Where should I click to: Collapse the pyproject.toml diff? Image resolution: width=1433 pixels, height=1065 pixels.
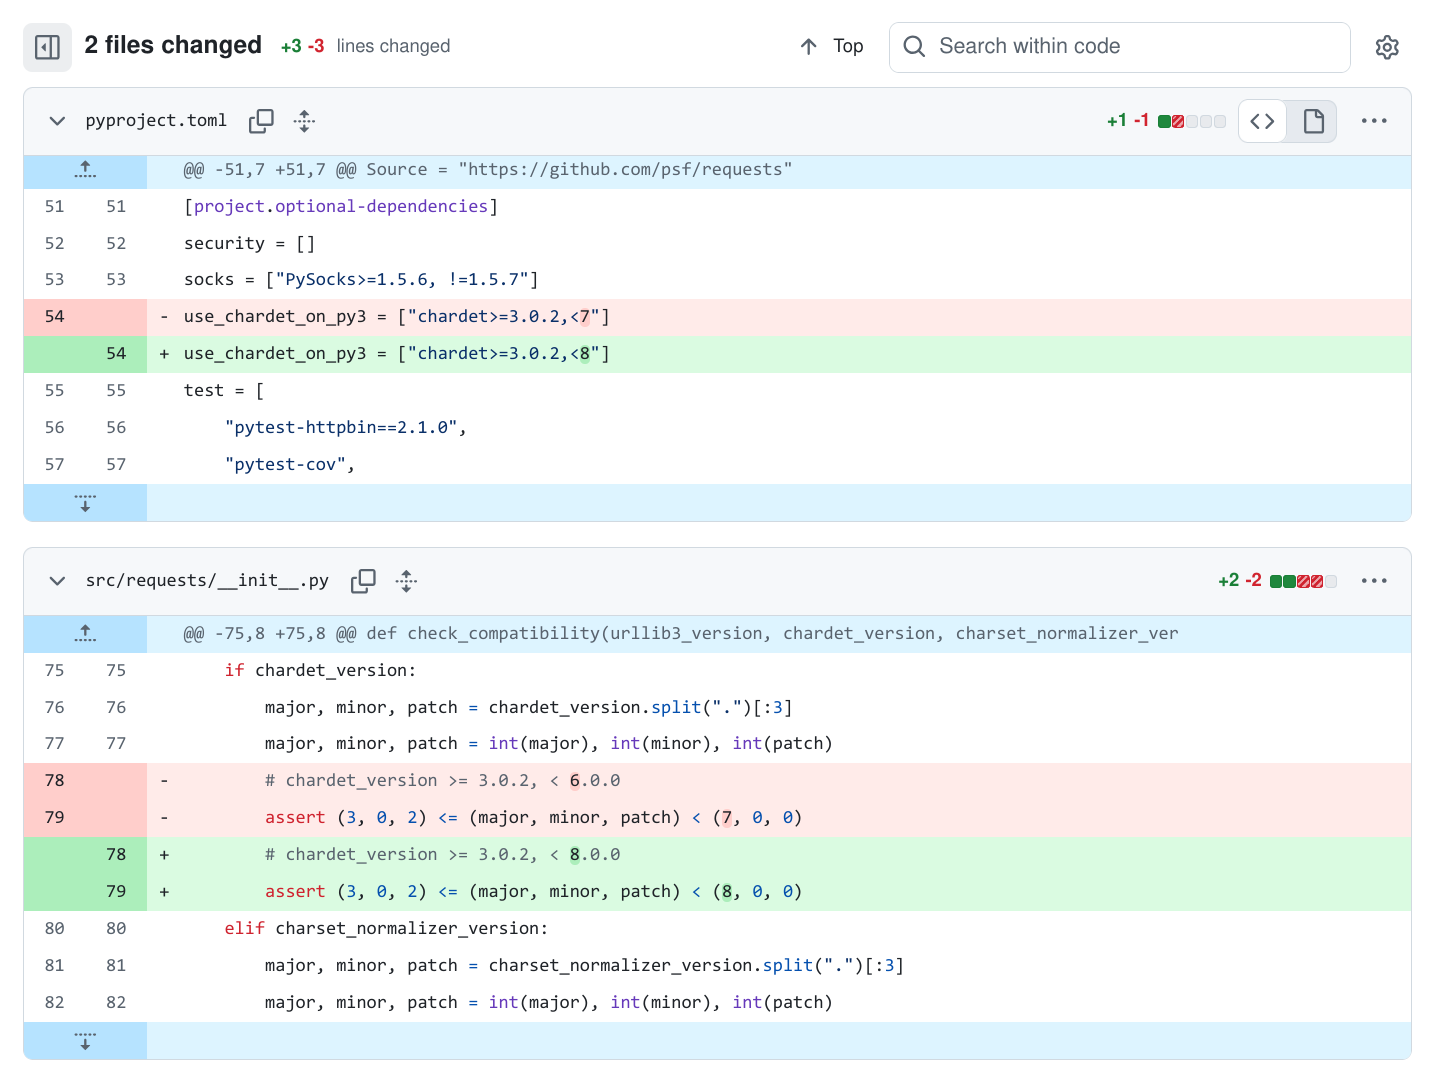(x=57, y=121)
